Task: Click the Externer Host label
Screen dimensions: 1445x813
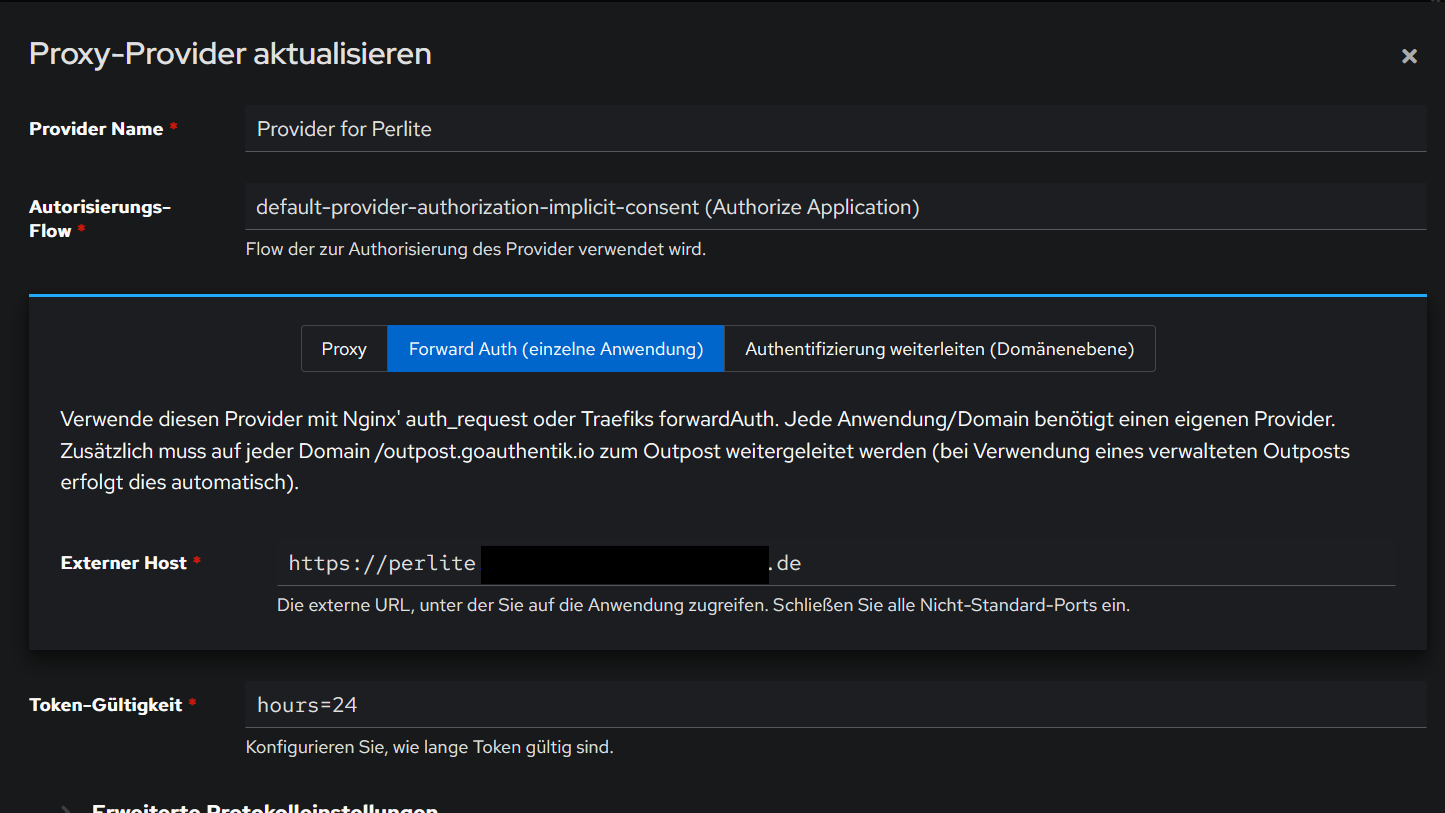Action: pos(123,563)
